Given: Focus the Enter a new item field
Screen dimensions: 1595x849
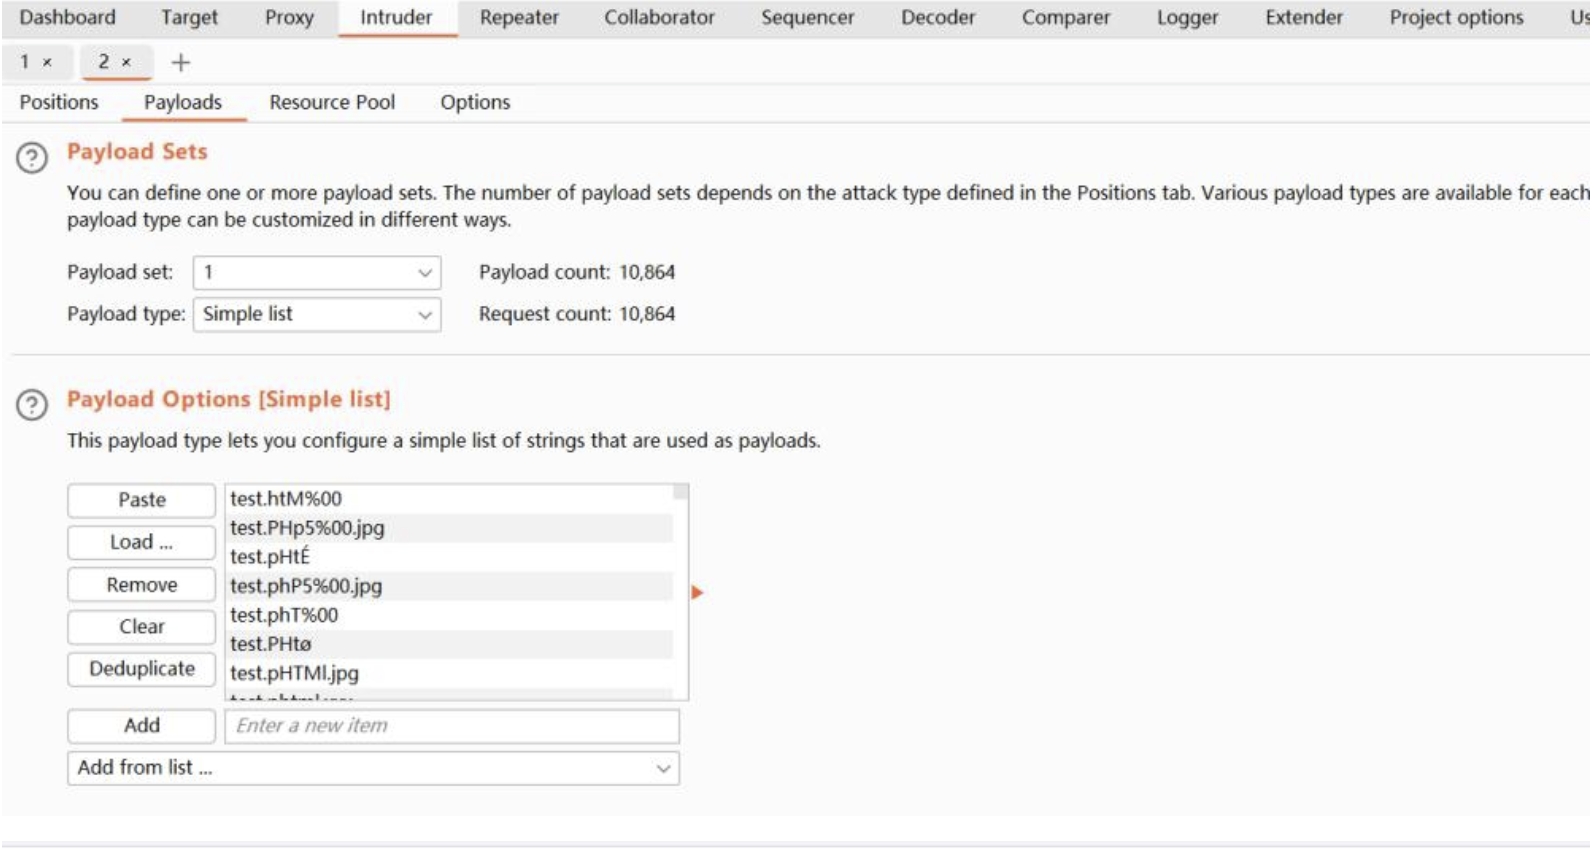Looking at the screenshot, I should pyautogui.click(x=452, y=726).
